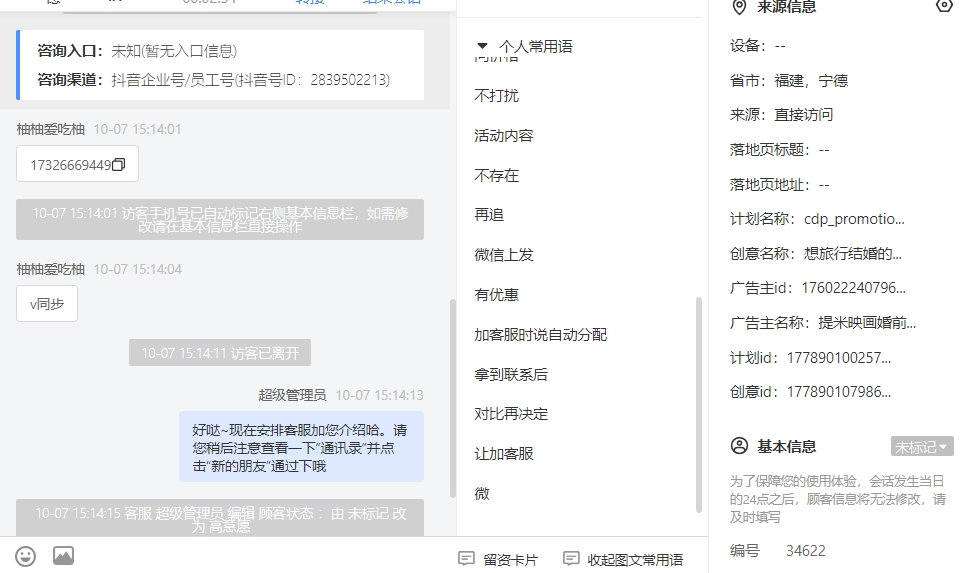973x573 pixels.
Task: Copy phone number 17326669449 with copy icon
Action: pyautogui.click(x=119, y=165)
